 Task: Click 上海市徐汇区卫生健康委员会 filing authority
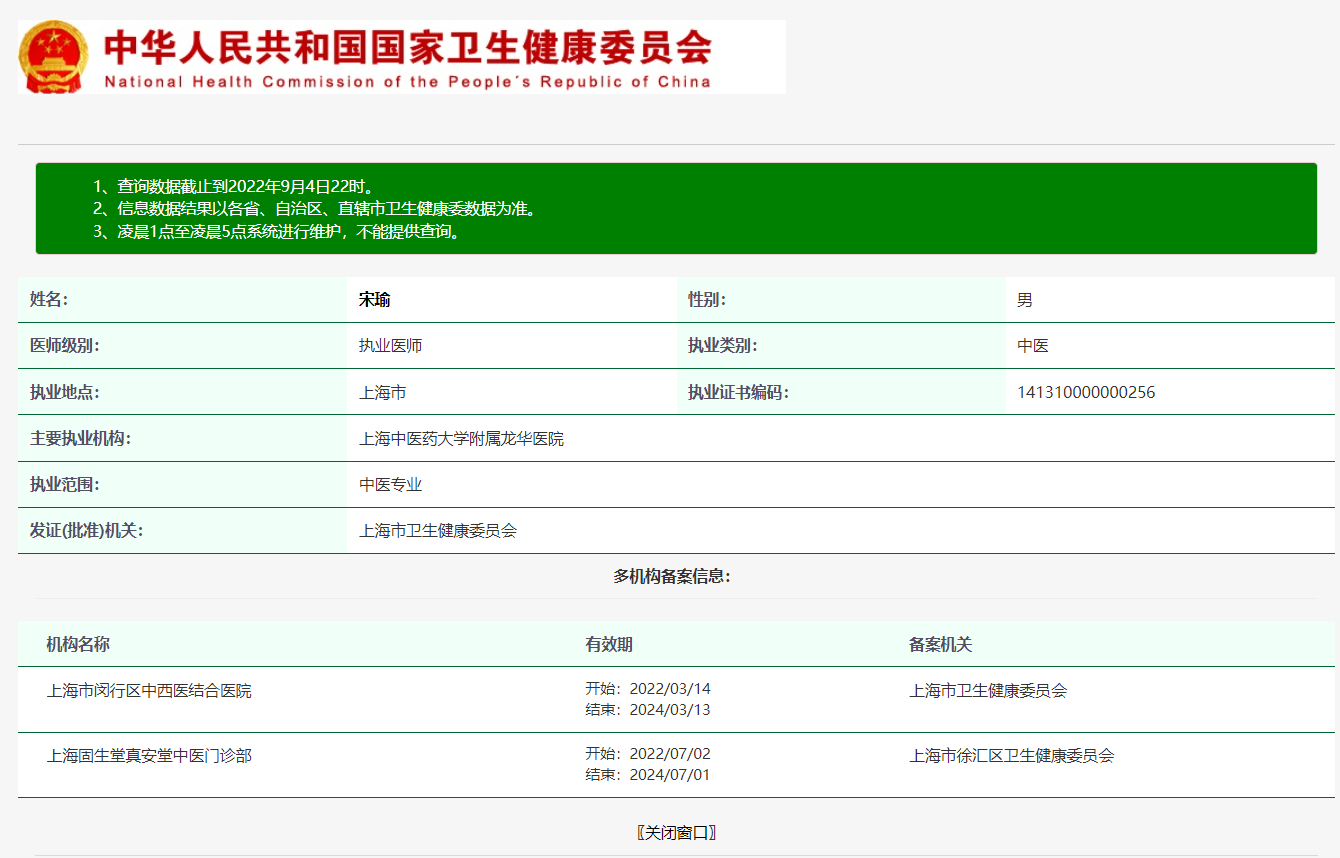pos(1011,755)
